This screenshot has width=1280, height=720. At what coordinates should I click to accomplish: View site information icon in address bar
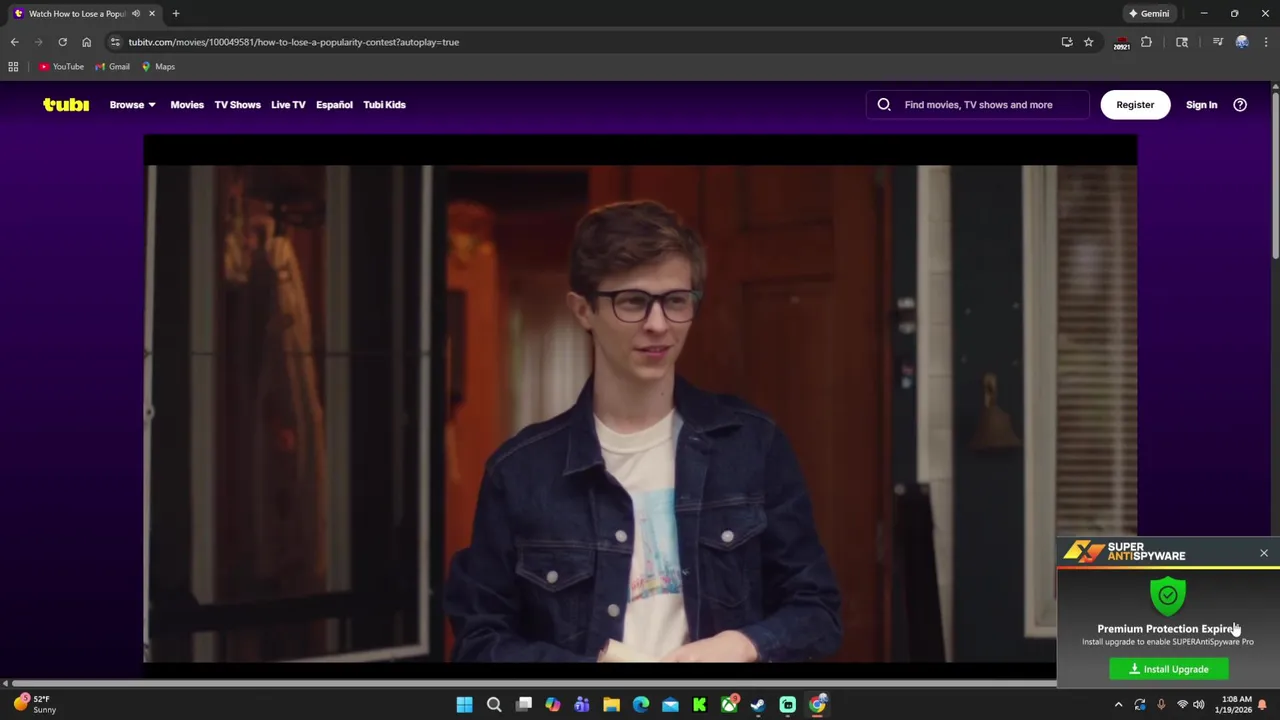(115, 42)
